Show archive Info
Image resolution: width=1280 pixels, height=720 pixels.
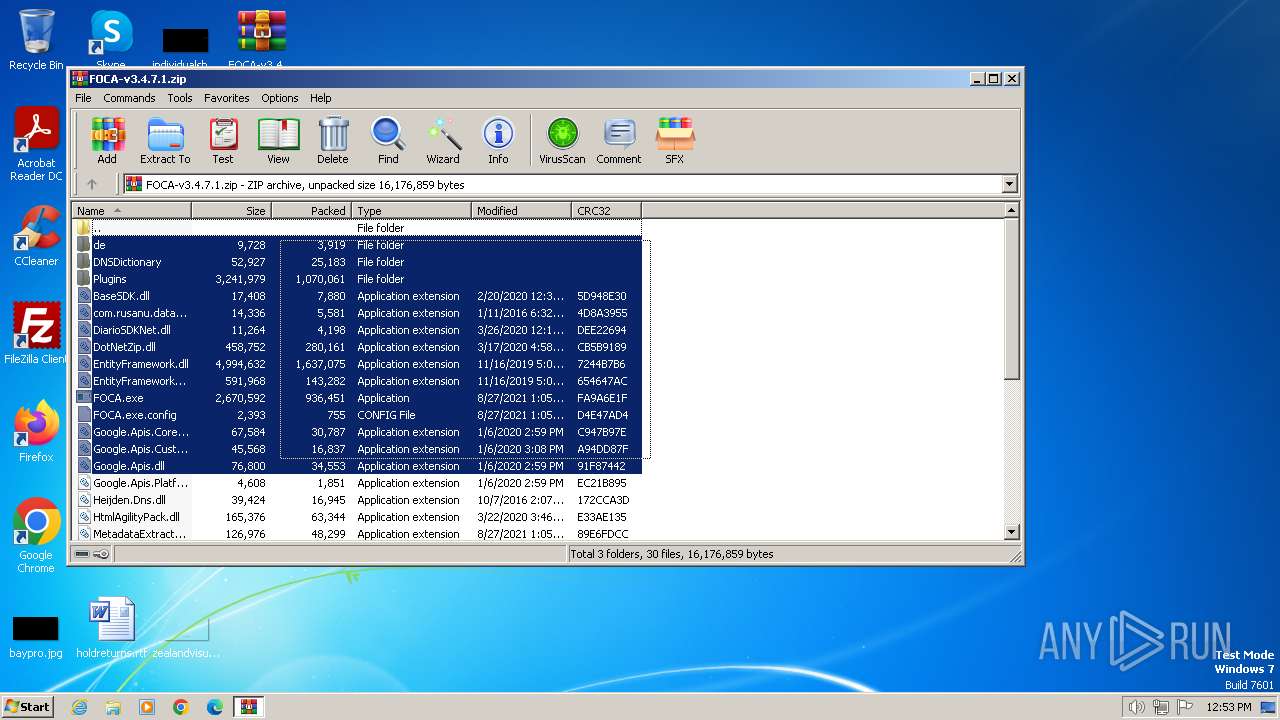[498, 140]
